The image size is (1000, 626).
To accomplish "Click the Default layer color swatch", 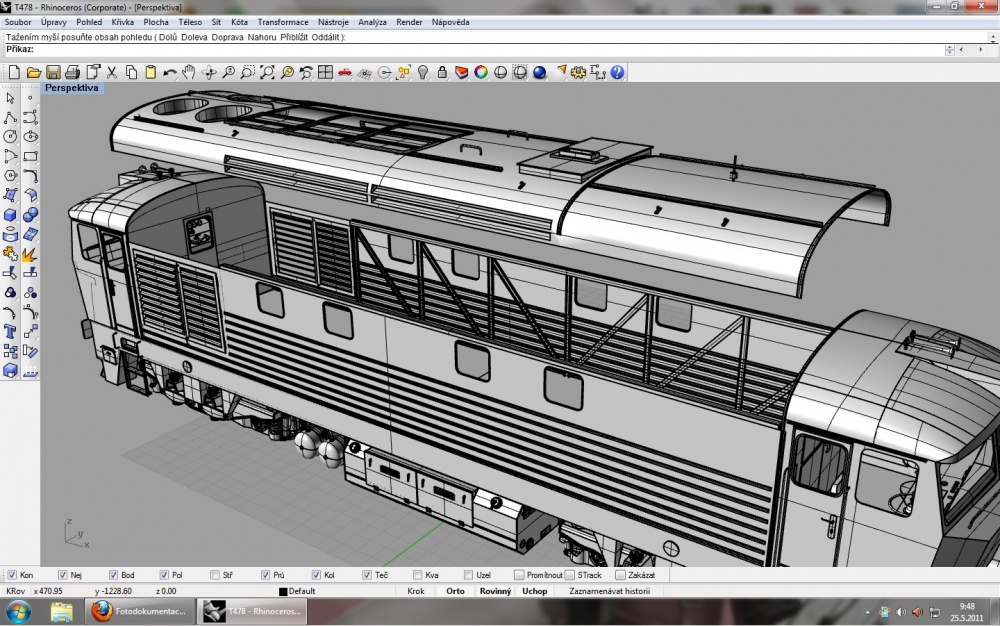I will [283, 592].
